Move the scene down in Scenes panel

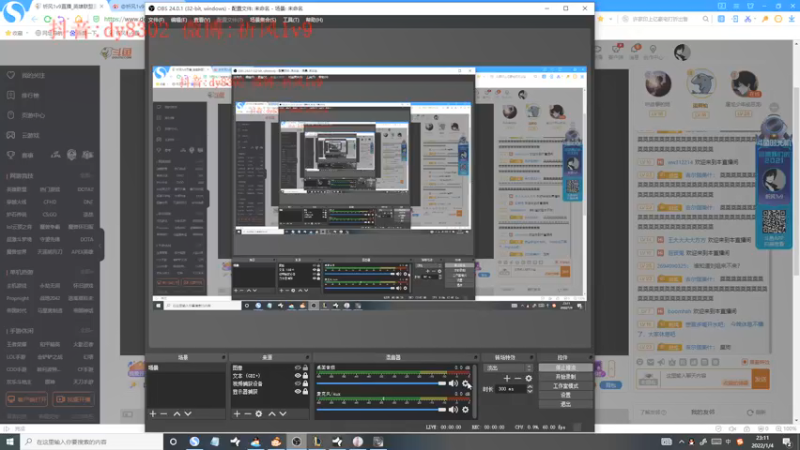point(188,414)
